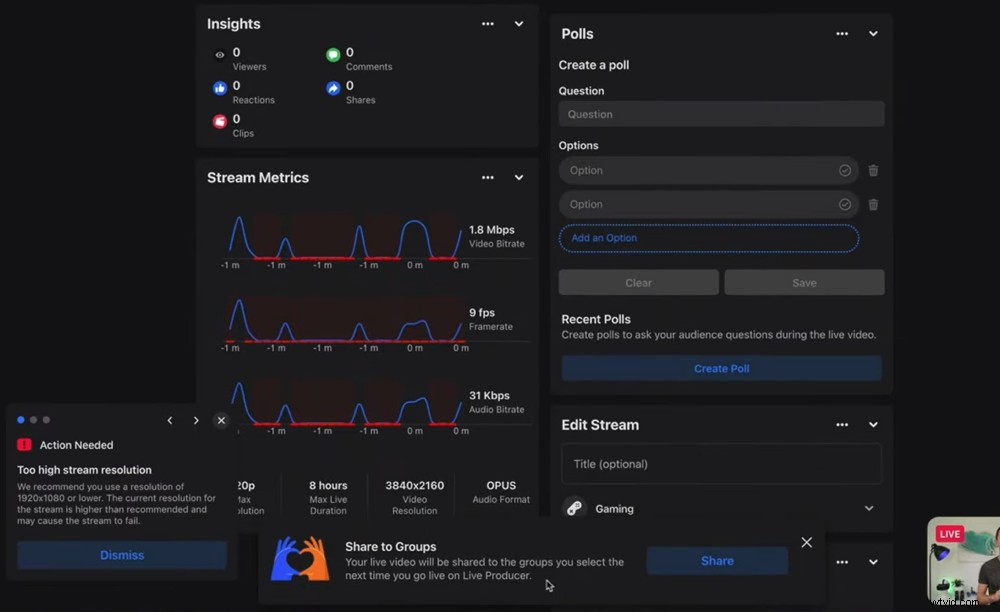The image size is (1000, 612).
Task: Collapse the Insights panel
Action: click(x=518, y=24)
